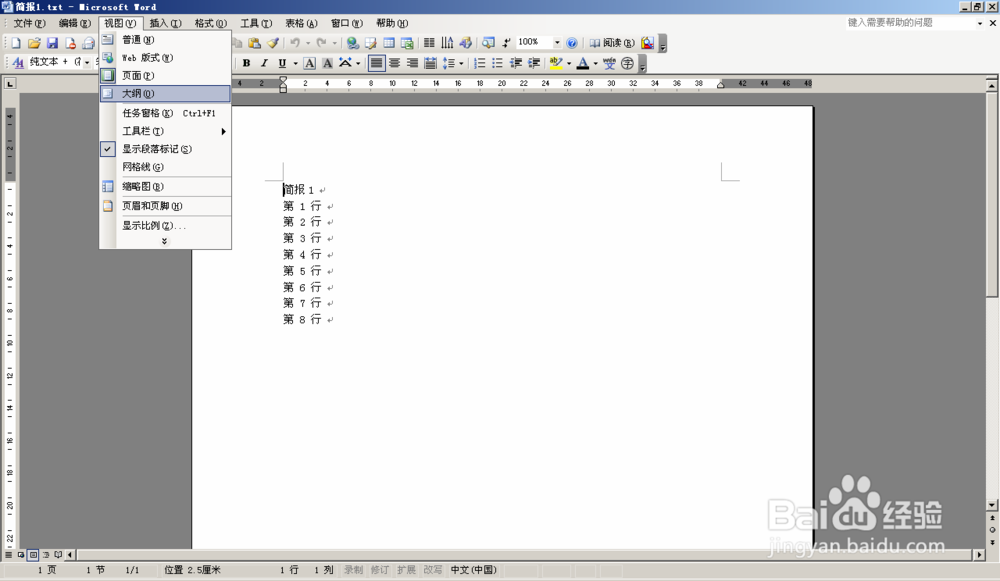1000x581 pixels.
Task: Click 修订 track changes status indicator
Action: pos(379,570)
